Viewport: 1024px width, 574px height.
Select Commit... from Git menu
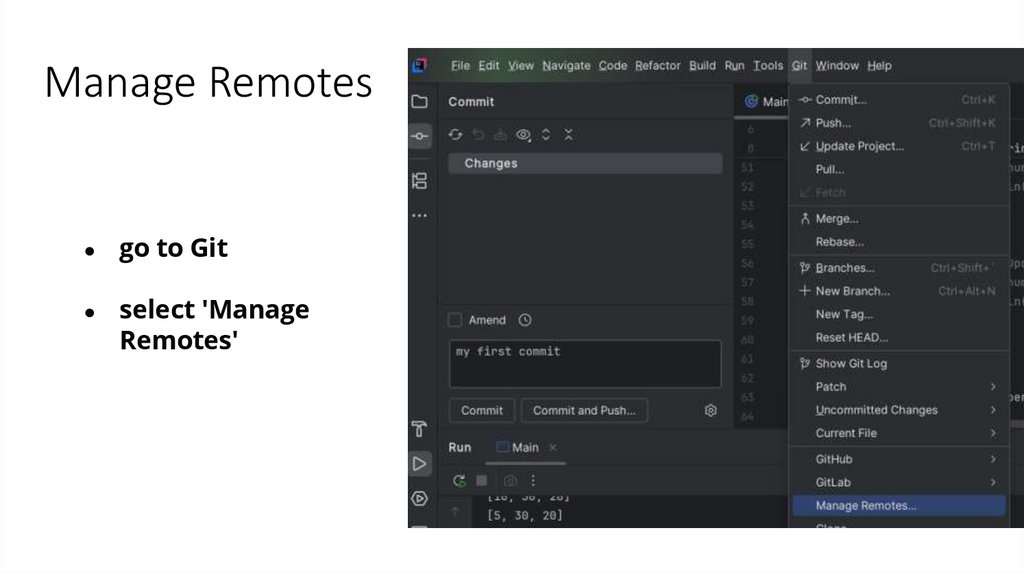(899, 100)
